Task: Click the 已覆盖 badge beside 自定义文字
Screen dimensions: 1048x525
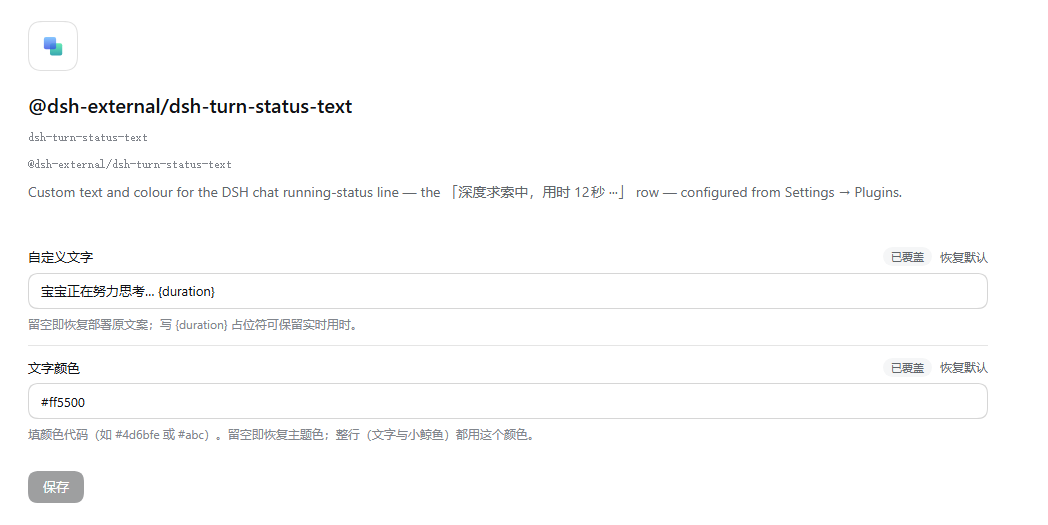Action: [x=907, y=257]
